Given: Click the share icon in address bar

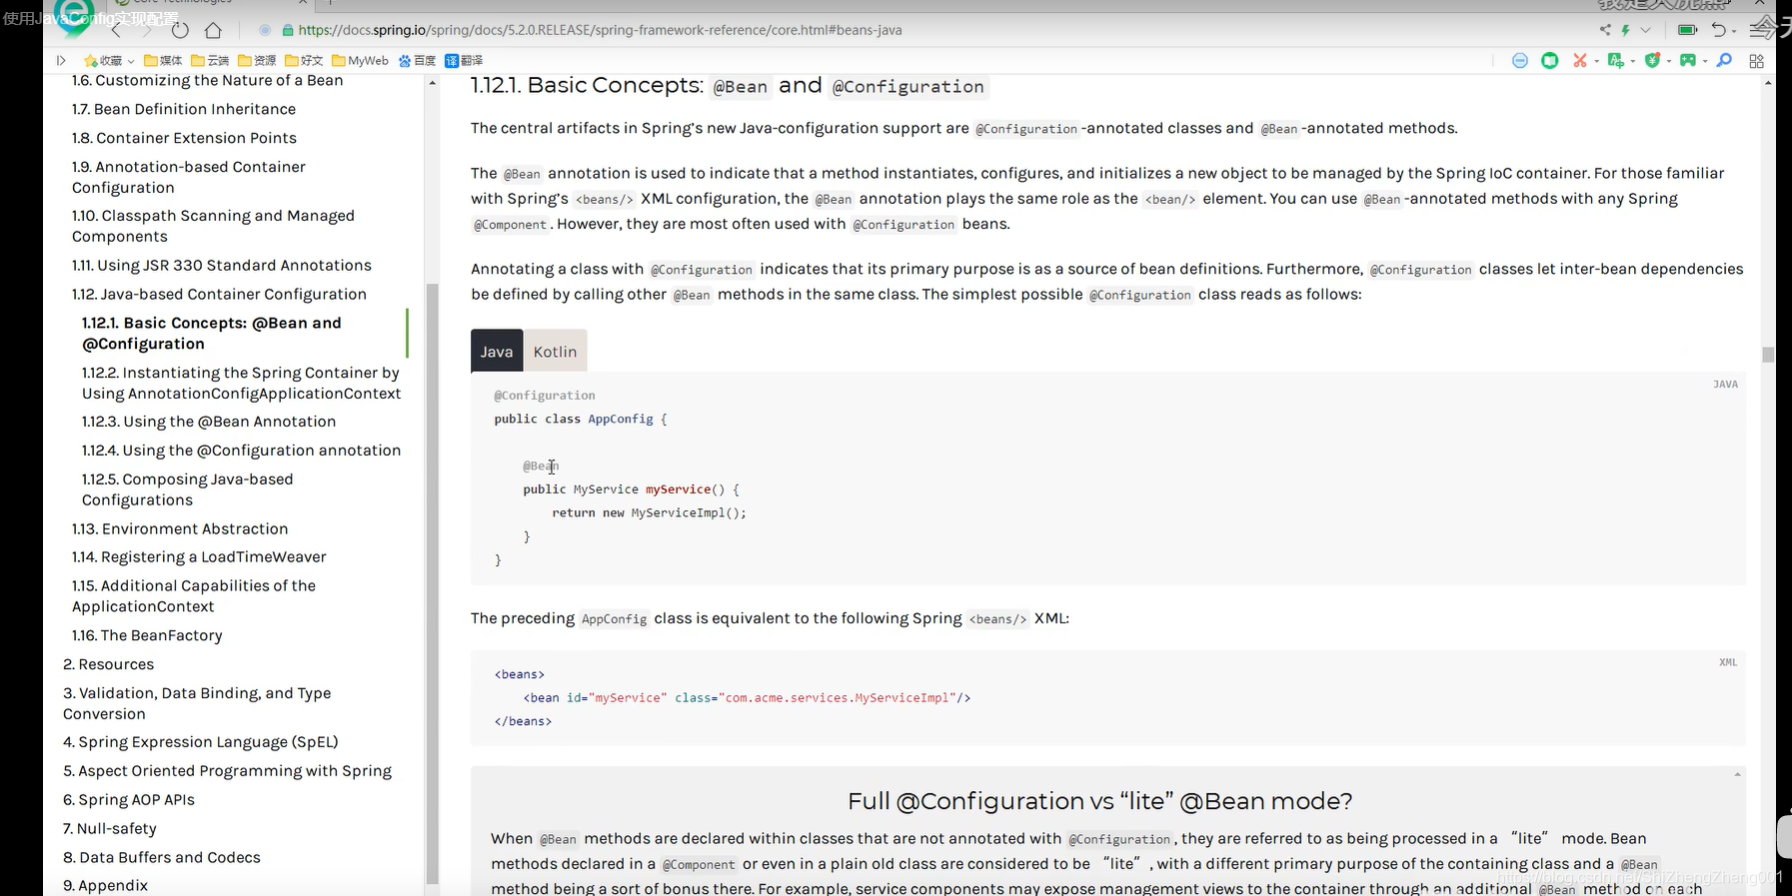Looking at the screenshot, I should 1605,30.
